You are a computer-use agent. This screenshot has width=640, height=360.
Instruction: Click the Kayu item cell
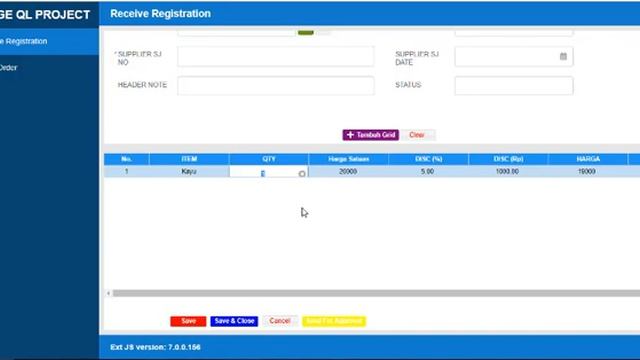point(189,171)
